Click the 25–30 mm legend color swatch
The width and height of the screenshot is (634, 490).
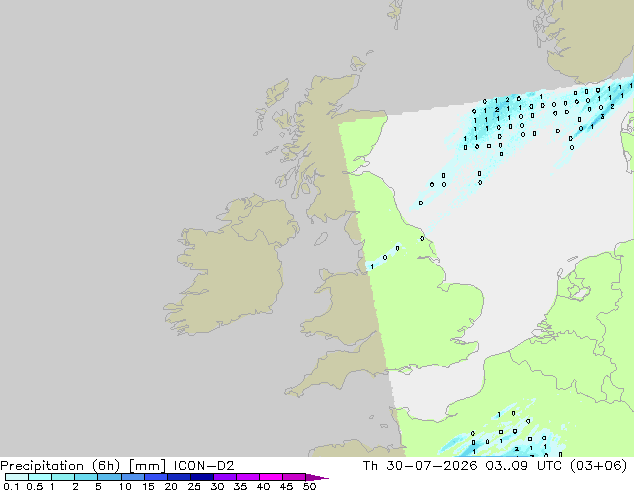tap(201, 477)
